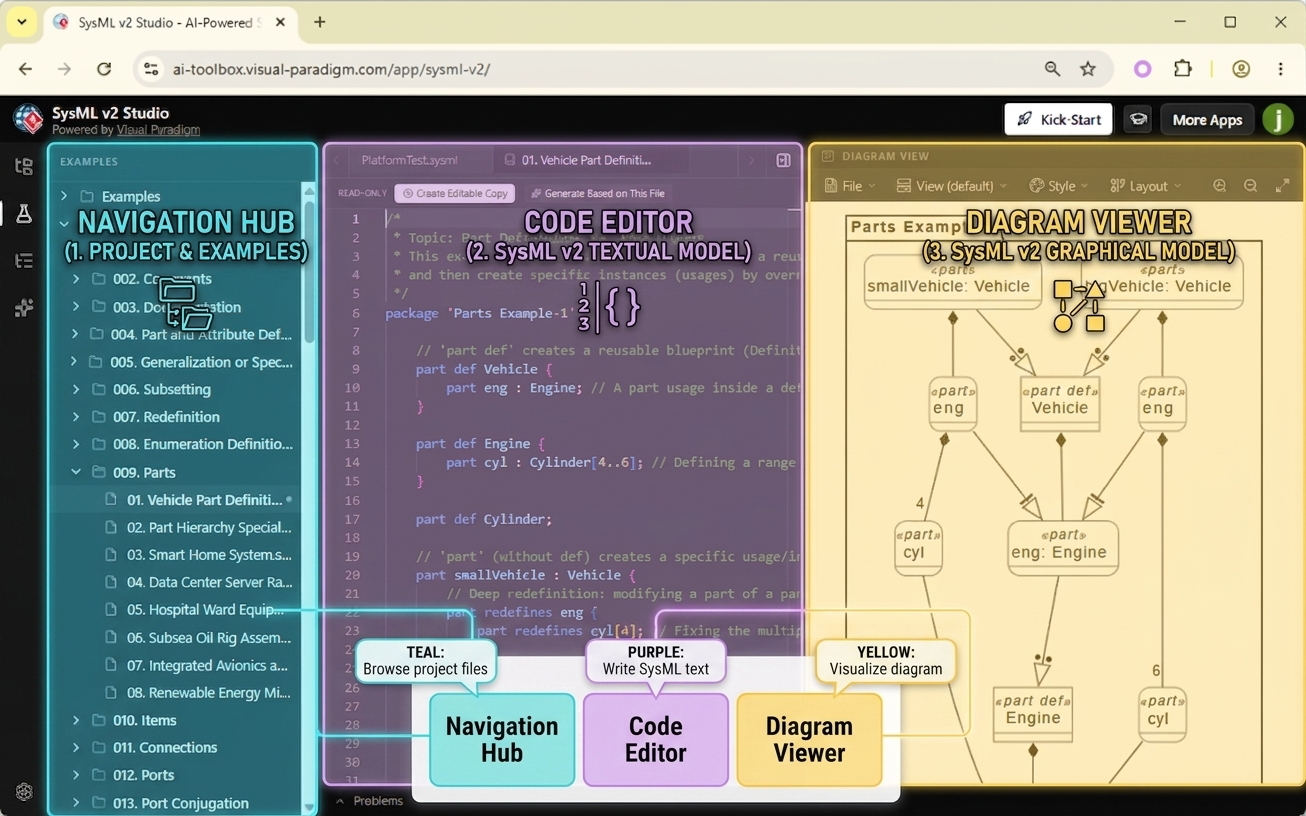This screenshot has height=816, width=1306.
Task: Open the green user avatar menu
Action: click(1277, 119)
